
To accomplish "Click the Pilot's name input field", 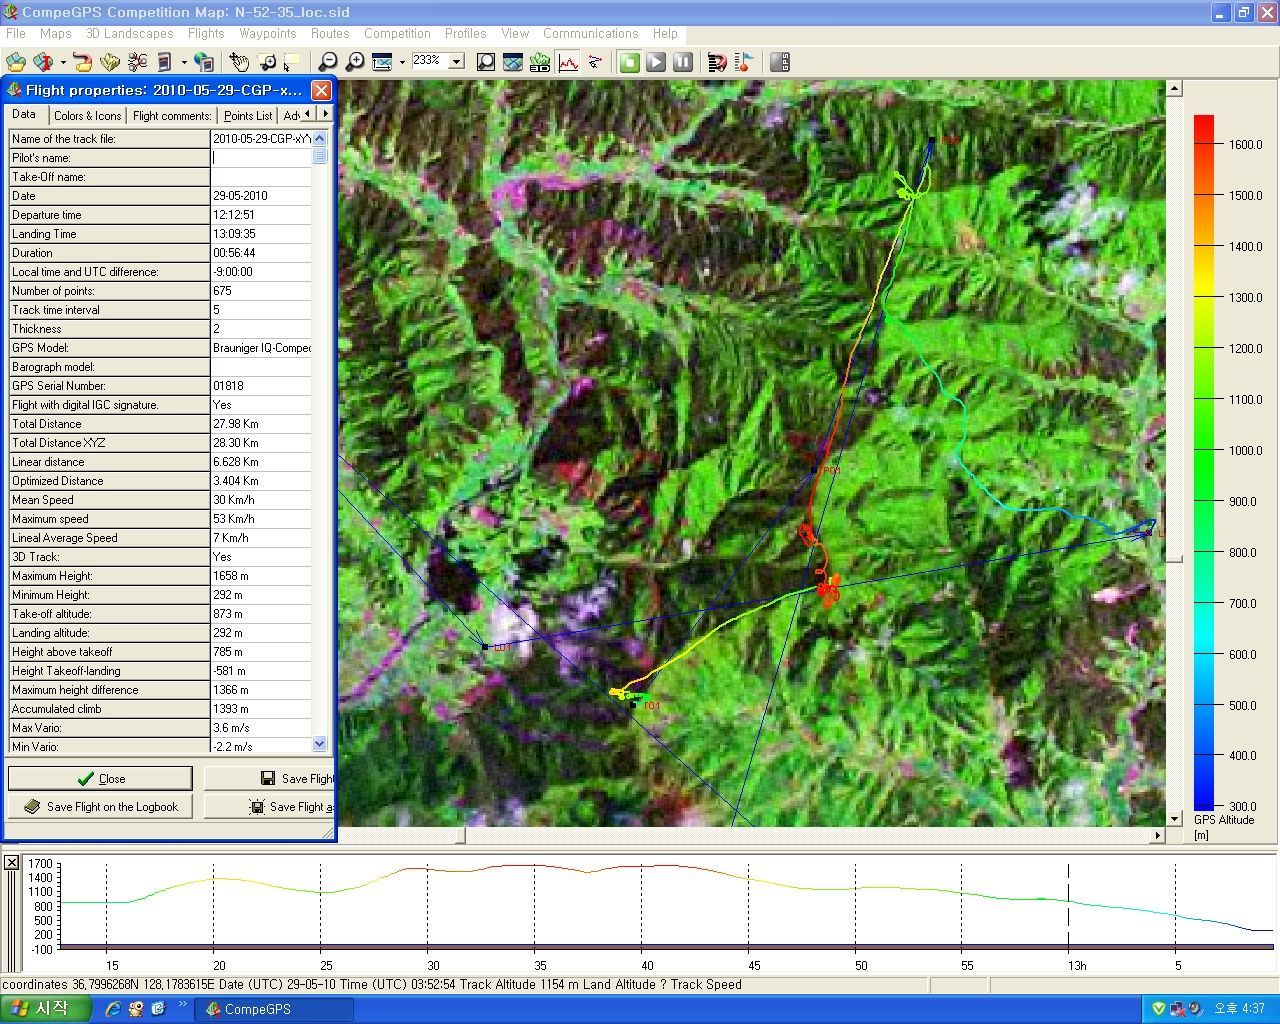I will click(261, 157).
